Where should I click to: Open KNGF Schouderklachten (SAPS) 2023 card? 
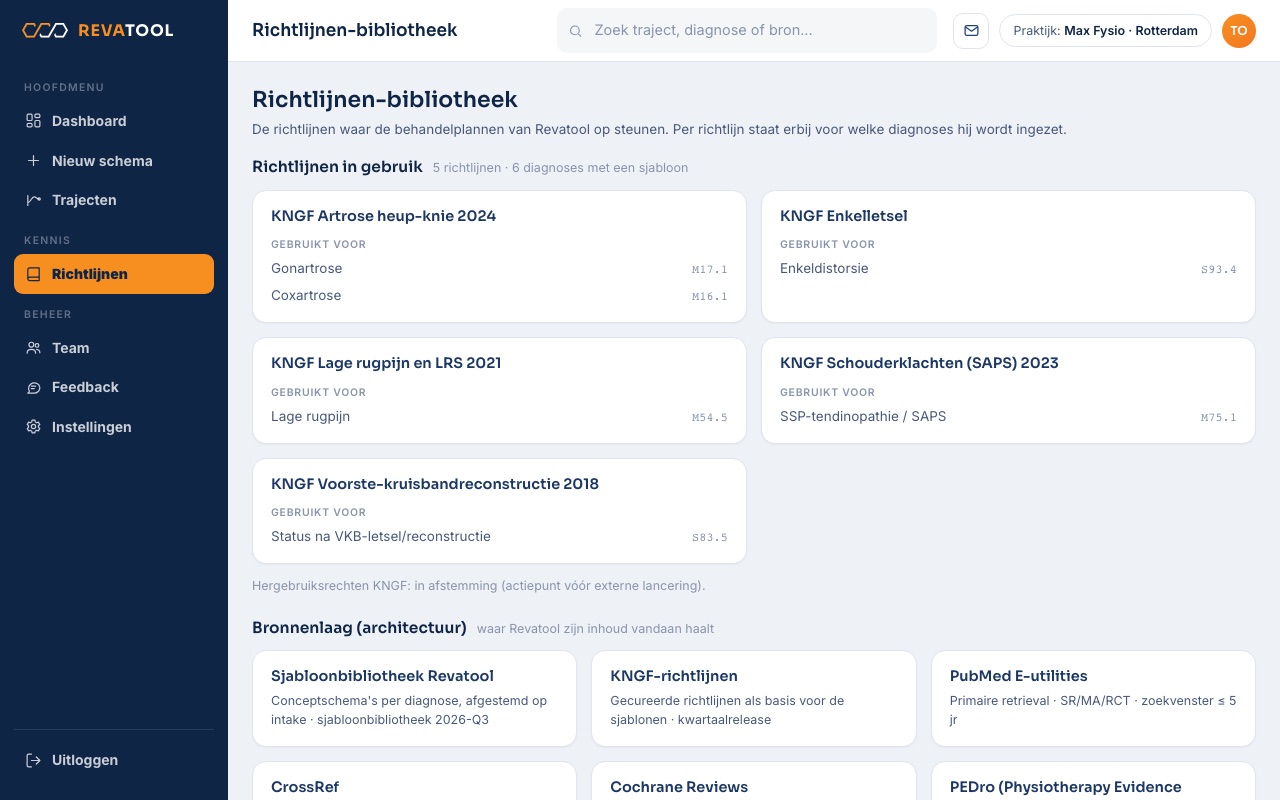(1008, 391)
